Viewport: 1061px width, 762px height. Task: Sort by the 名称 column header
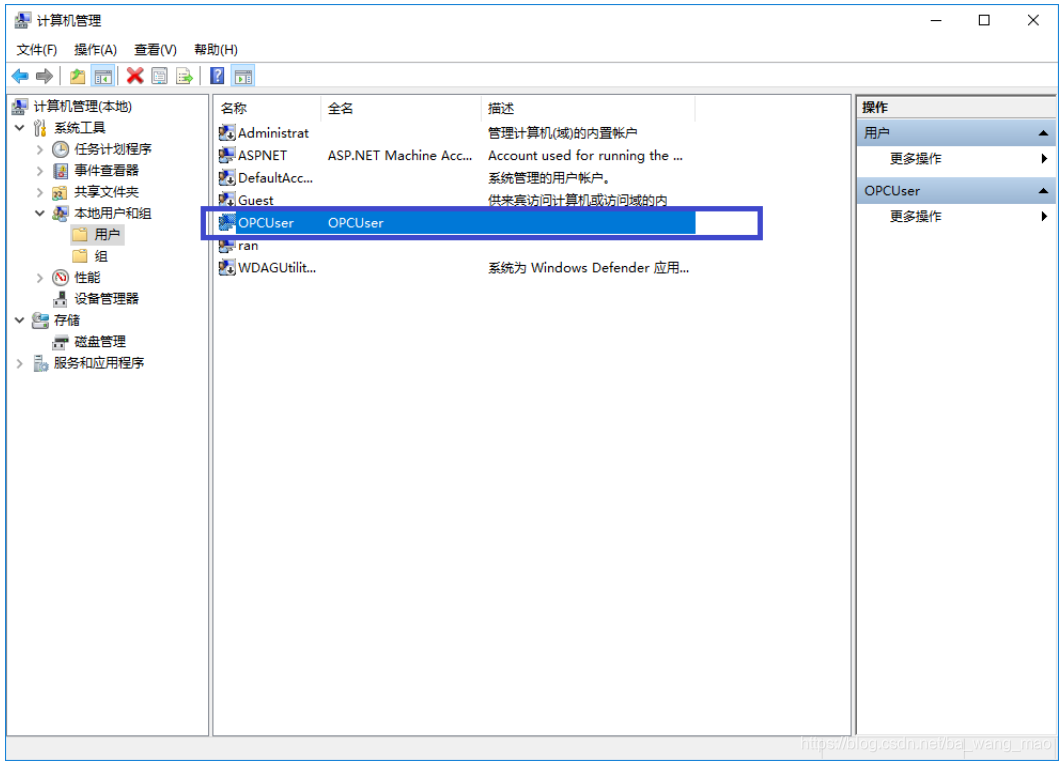tap(267, 108)
